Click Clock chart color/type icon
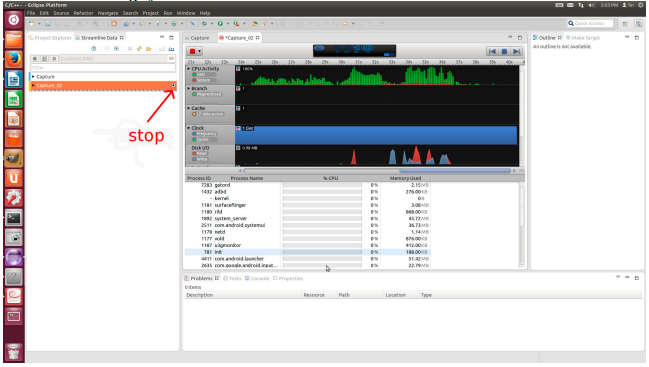 [x=238, y=128]
